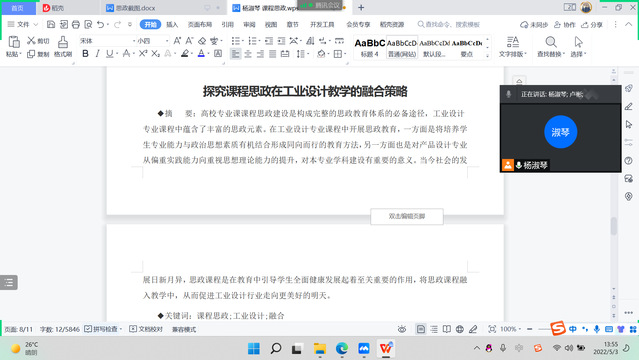This screenshot has width=639, height=360.
Task: Click the footer edit hint button
Action: [407, 216]
